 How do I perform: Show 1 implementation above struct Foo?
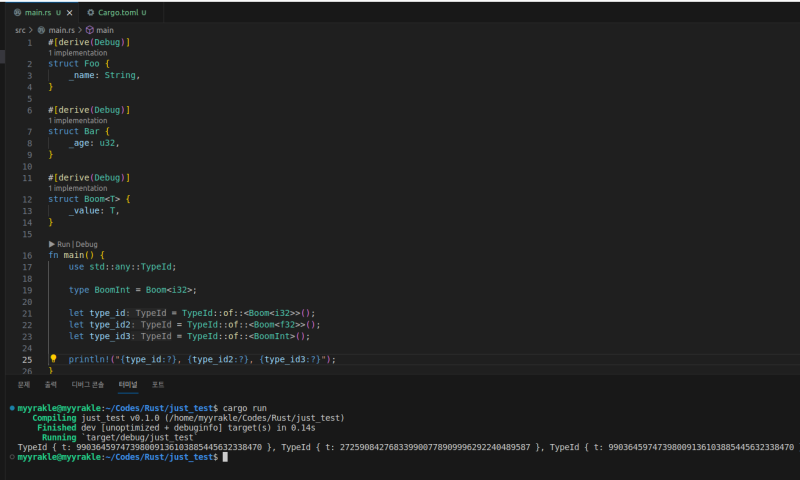click(78, 53)
